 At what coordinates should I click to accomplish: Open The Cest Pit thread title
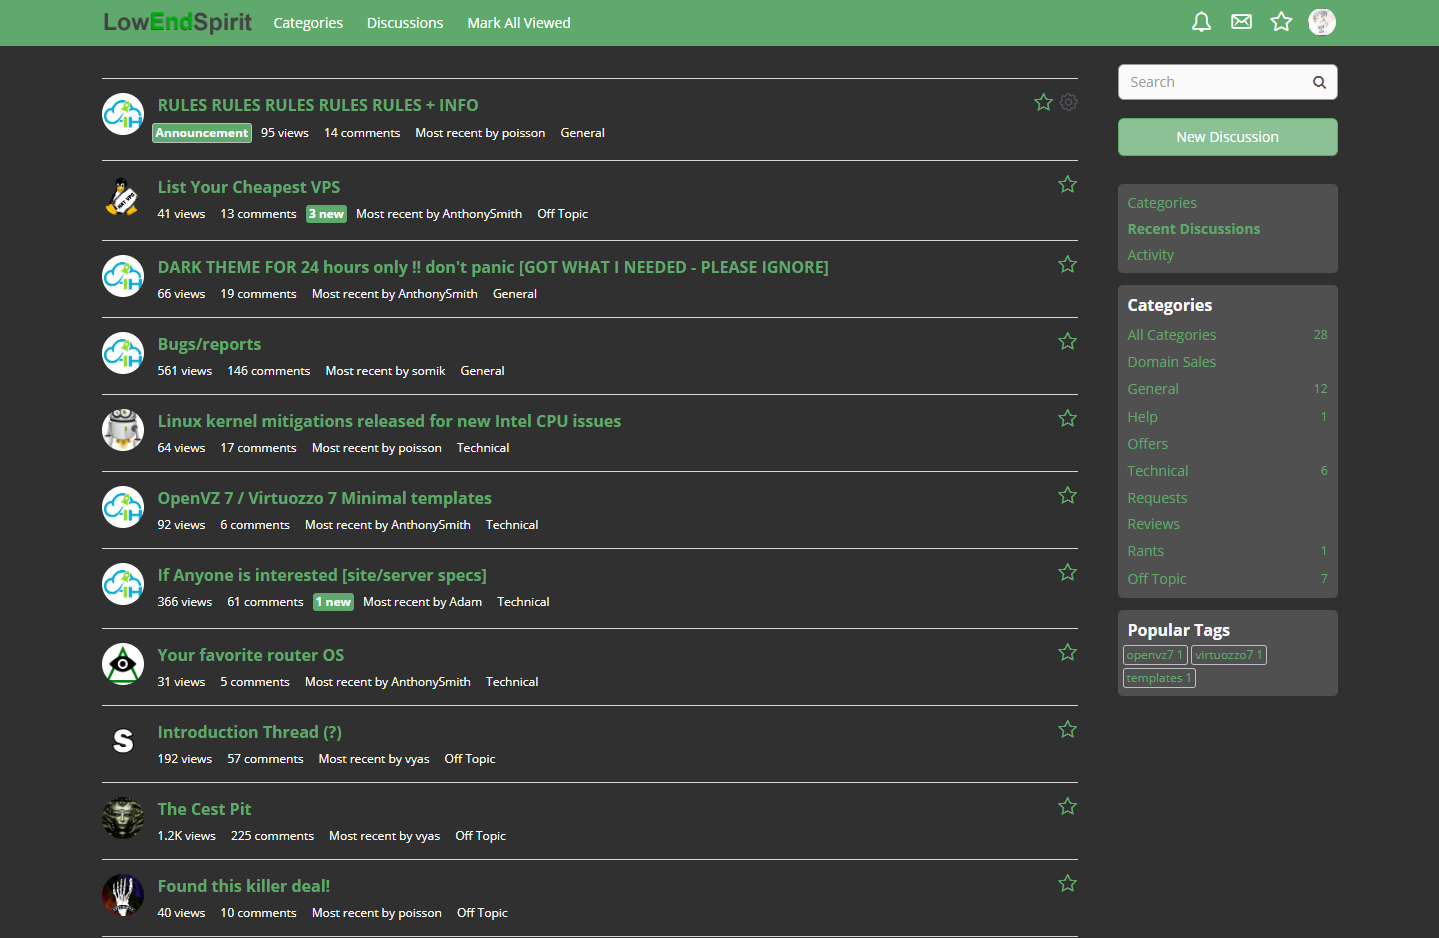(x=204, y=809)
